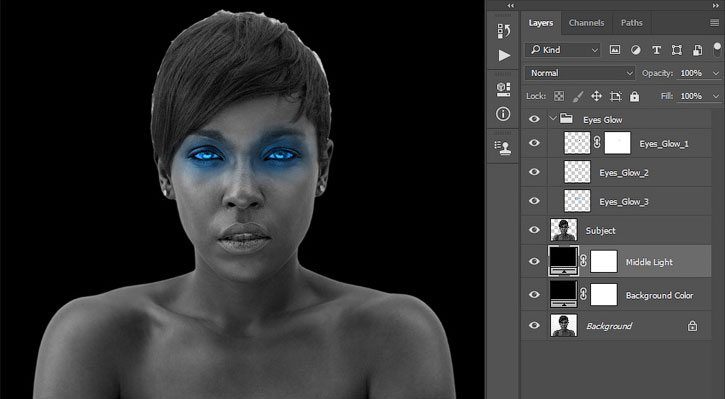Screen dimensions: 725x399
Task: Click the Background Color layer mask
Action: pos(604,295)
